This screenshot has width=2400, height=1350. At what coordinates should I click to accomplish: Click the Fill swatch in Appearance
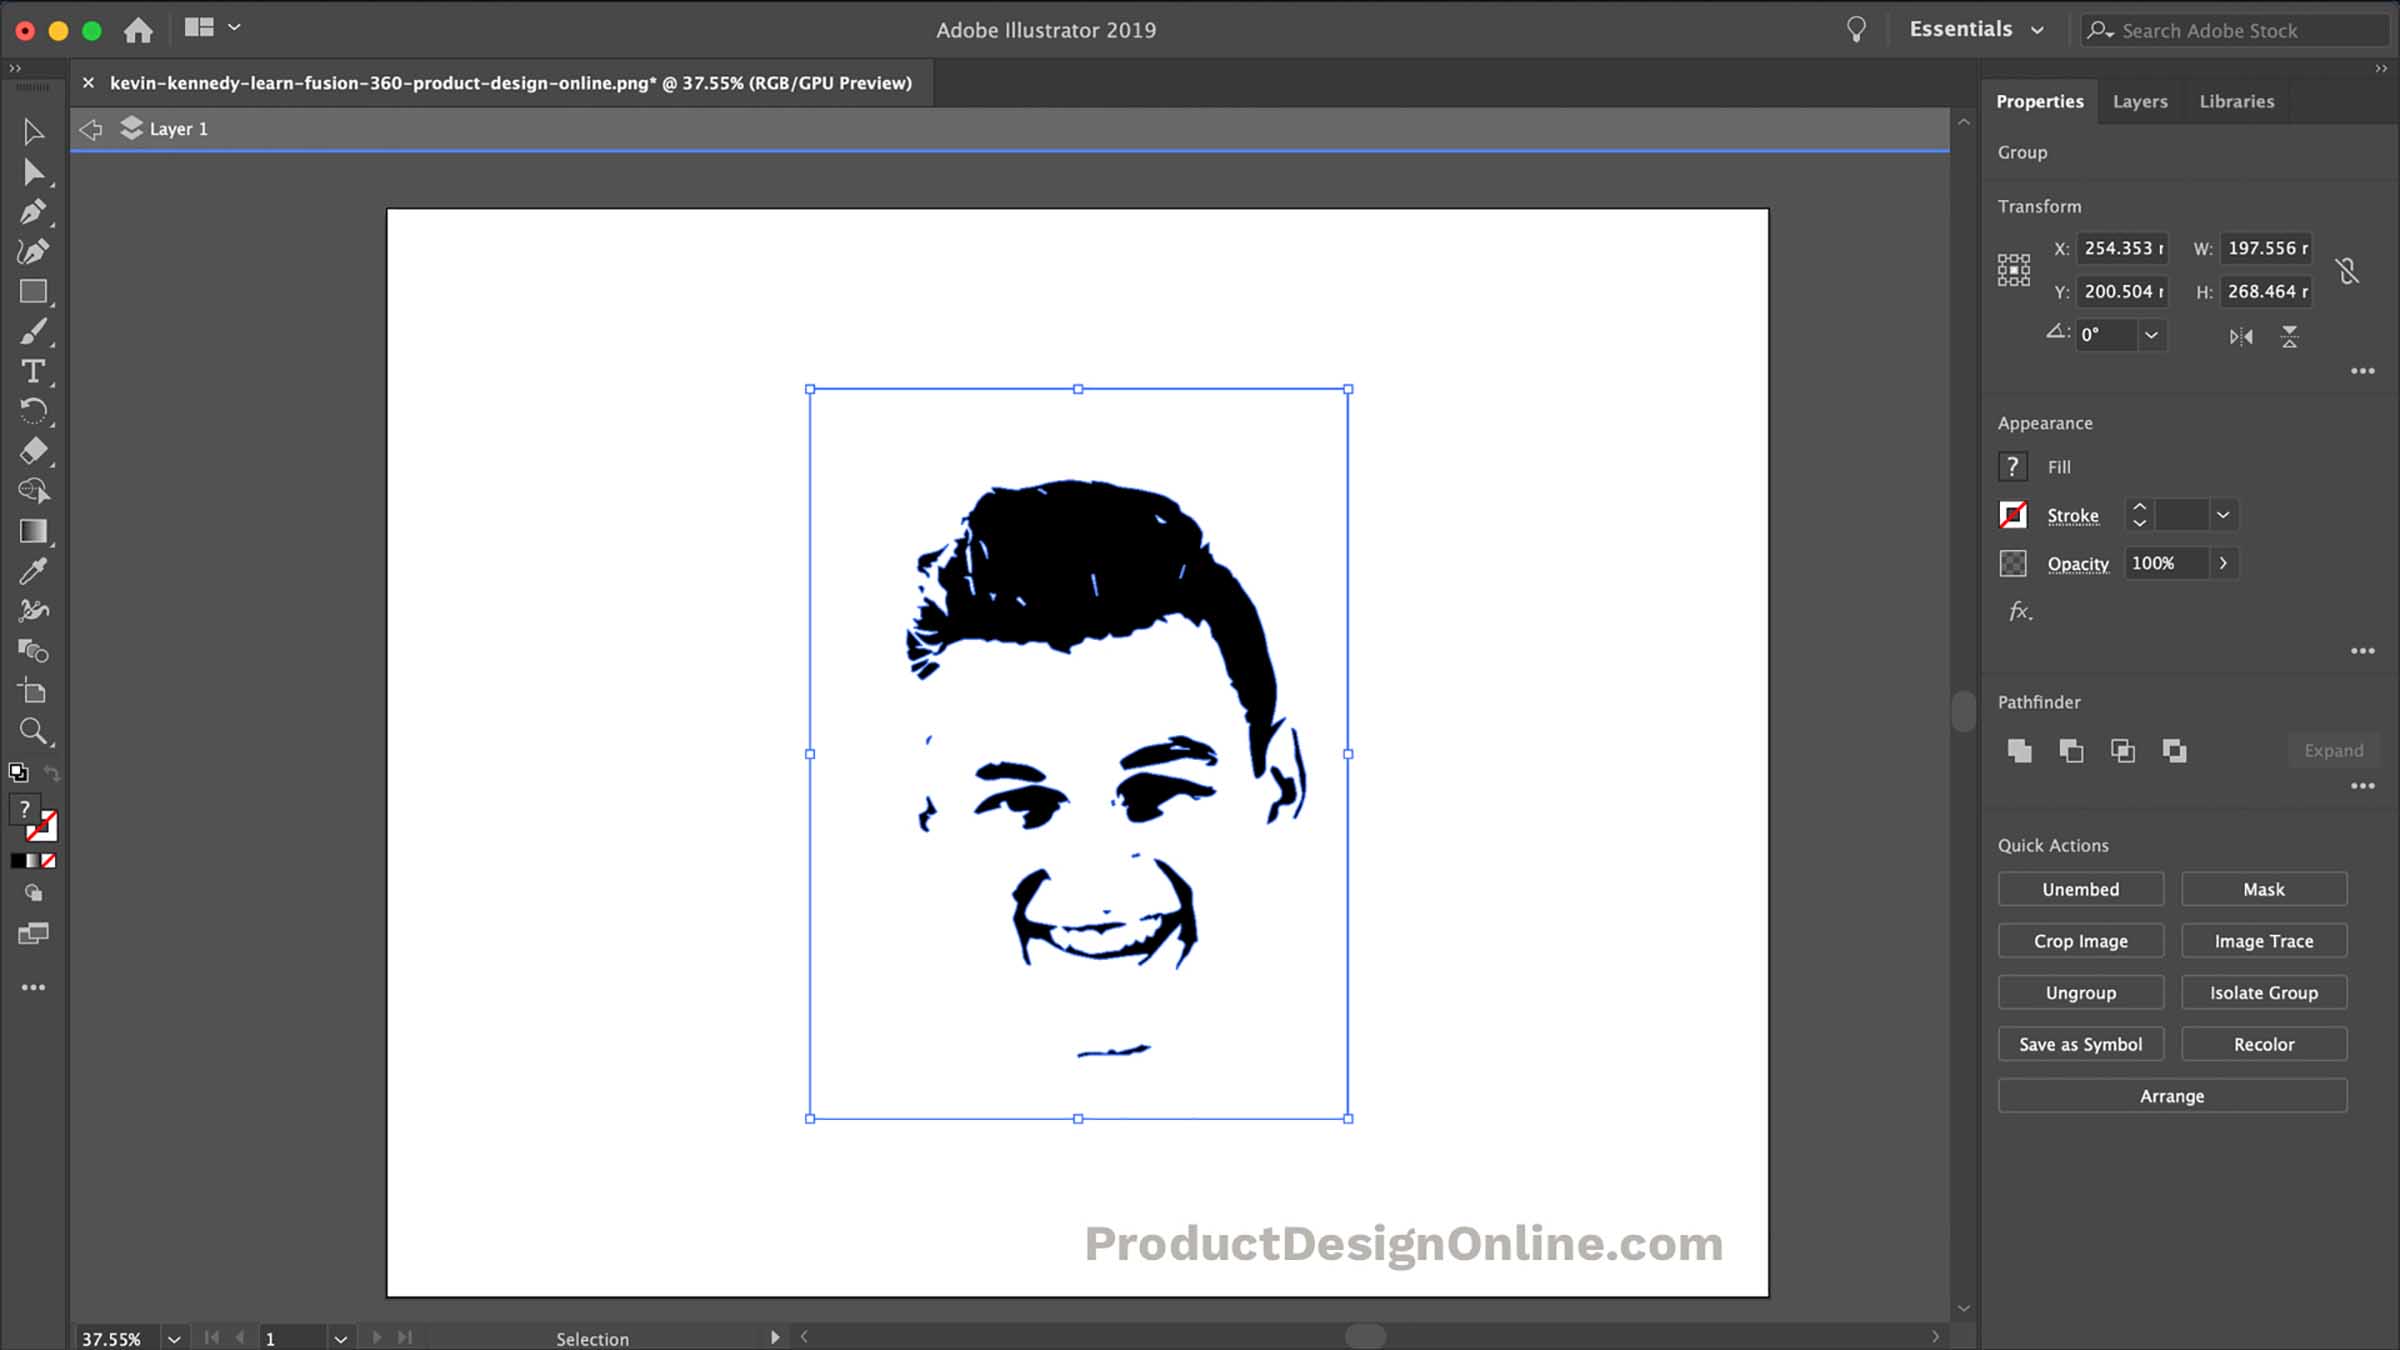click(x=2013, y=466)
